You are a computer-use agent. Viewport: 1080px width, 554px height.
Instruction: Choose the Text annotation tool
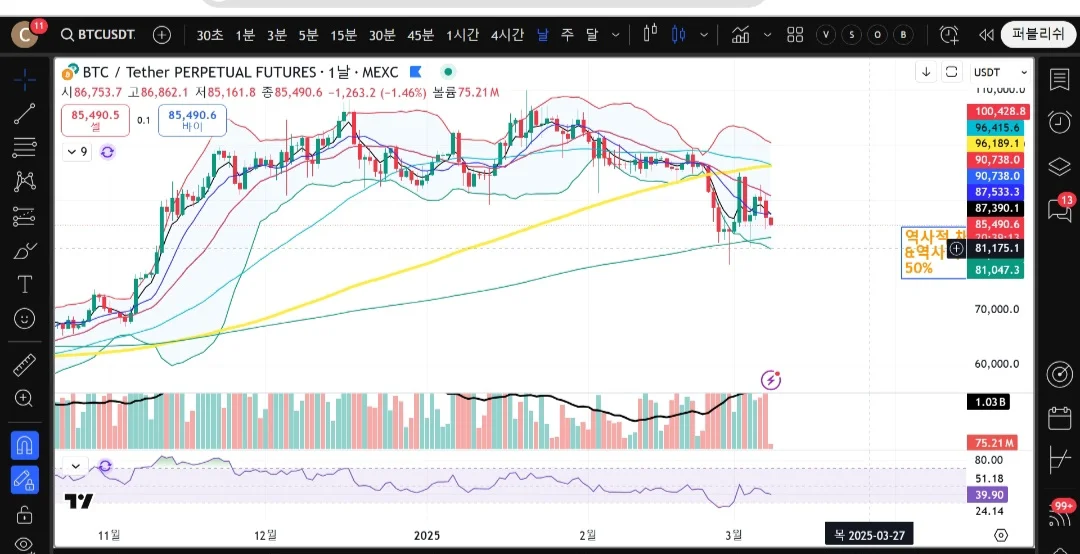click(25, 284)
